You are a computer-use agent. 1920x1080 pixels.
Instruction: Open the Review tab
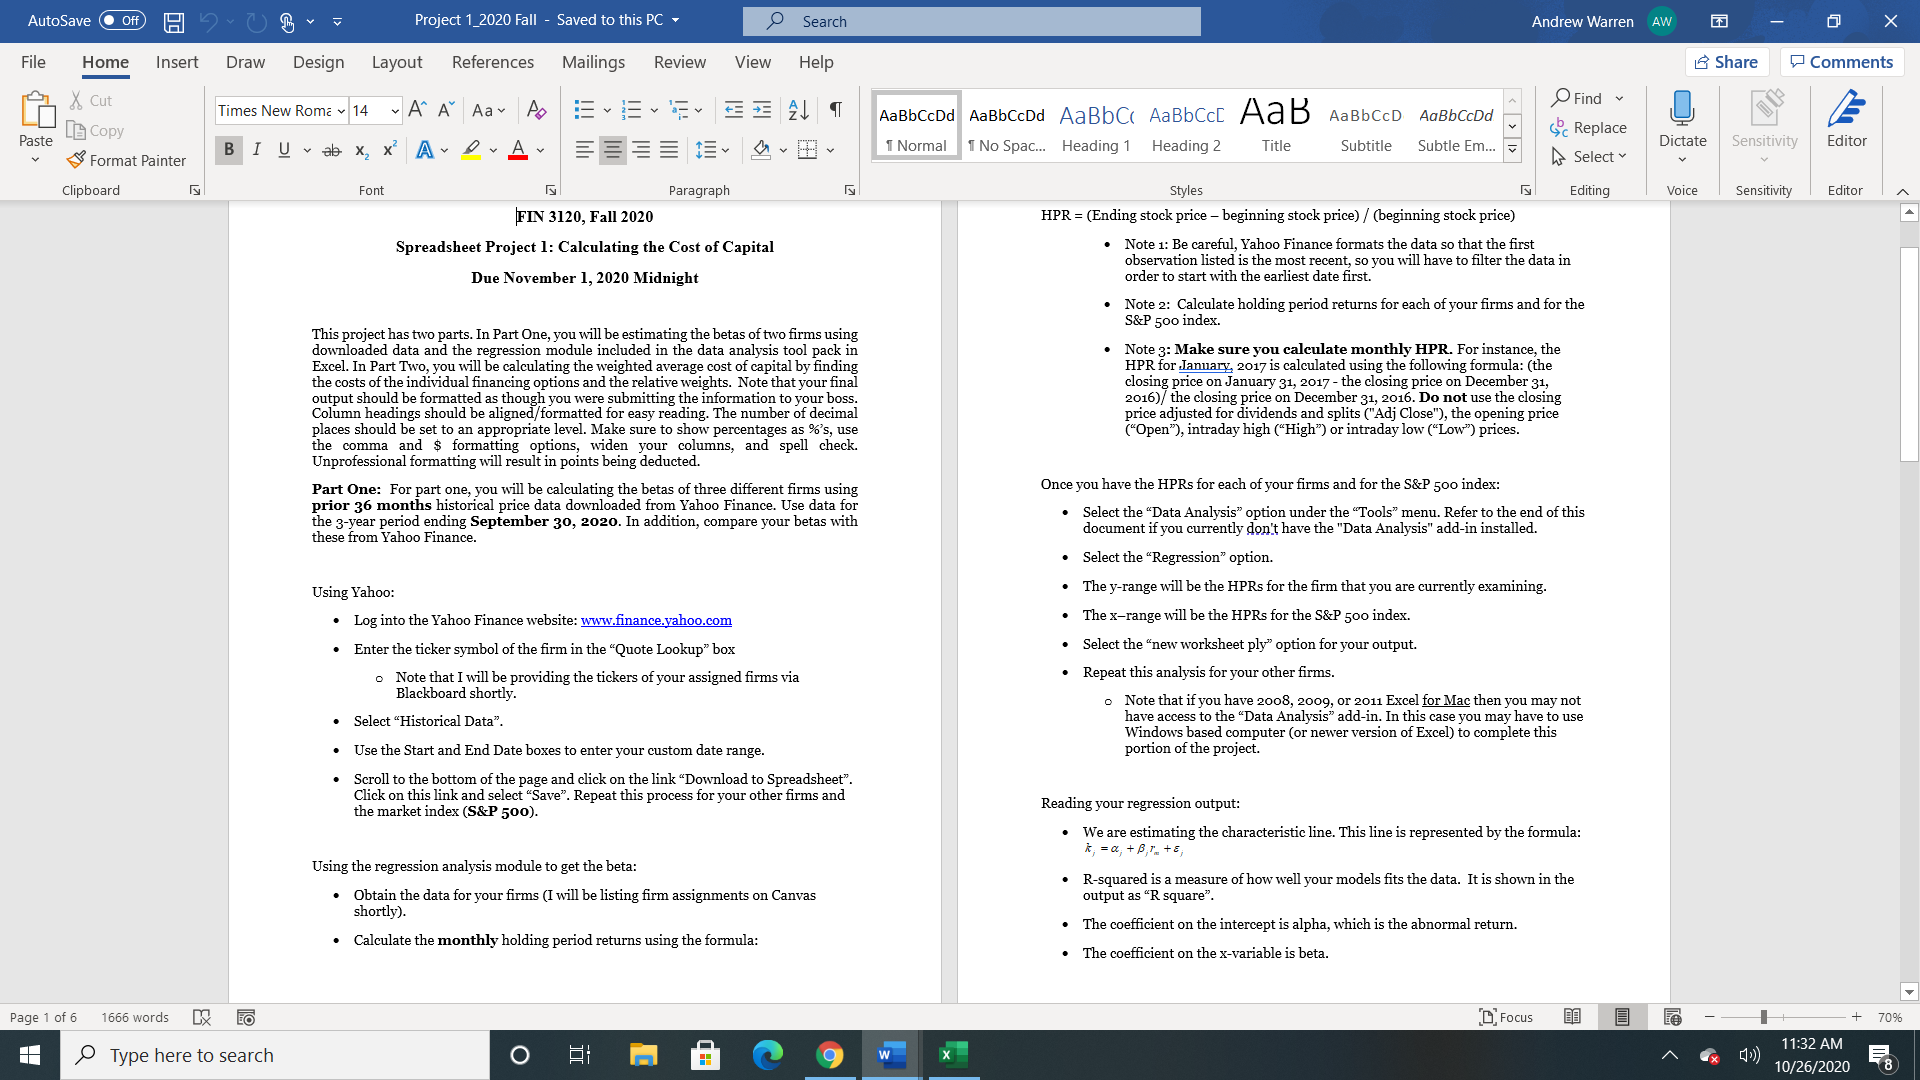coord(679,62)
